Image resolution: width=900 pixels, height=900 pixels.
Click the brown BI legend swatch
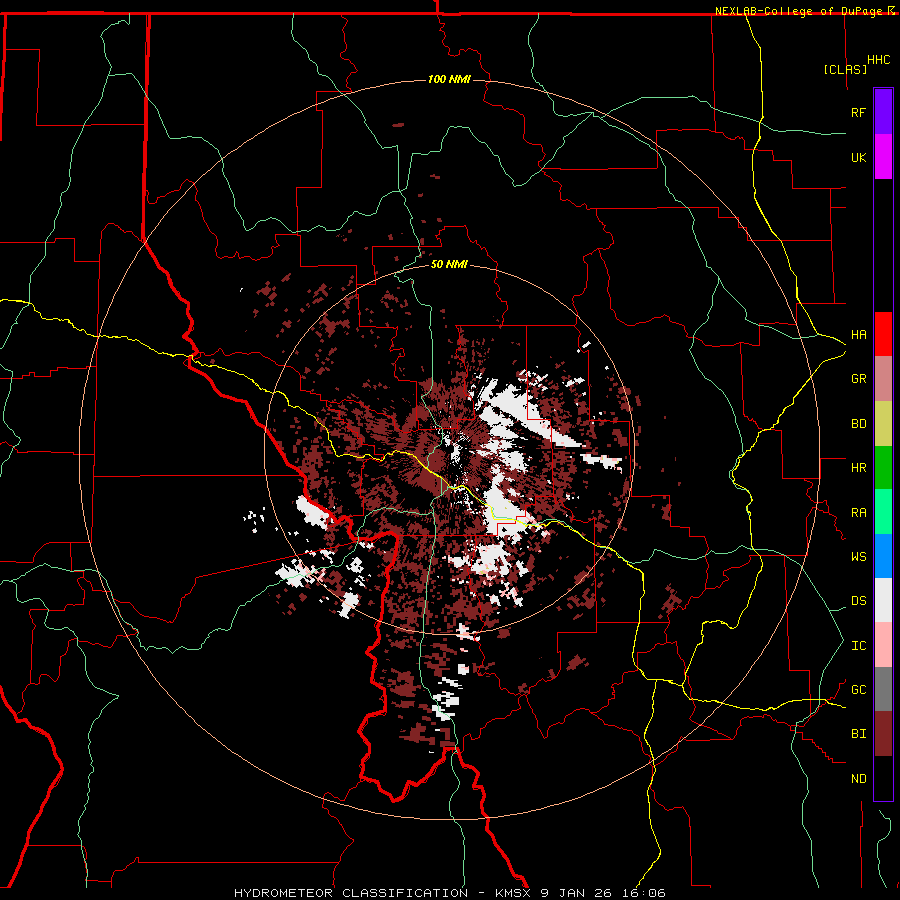883,734
